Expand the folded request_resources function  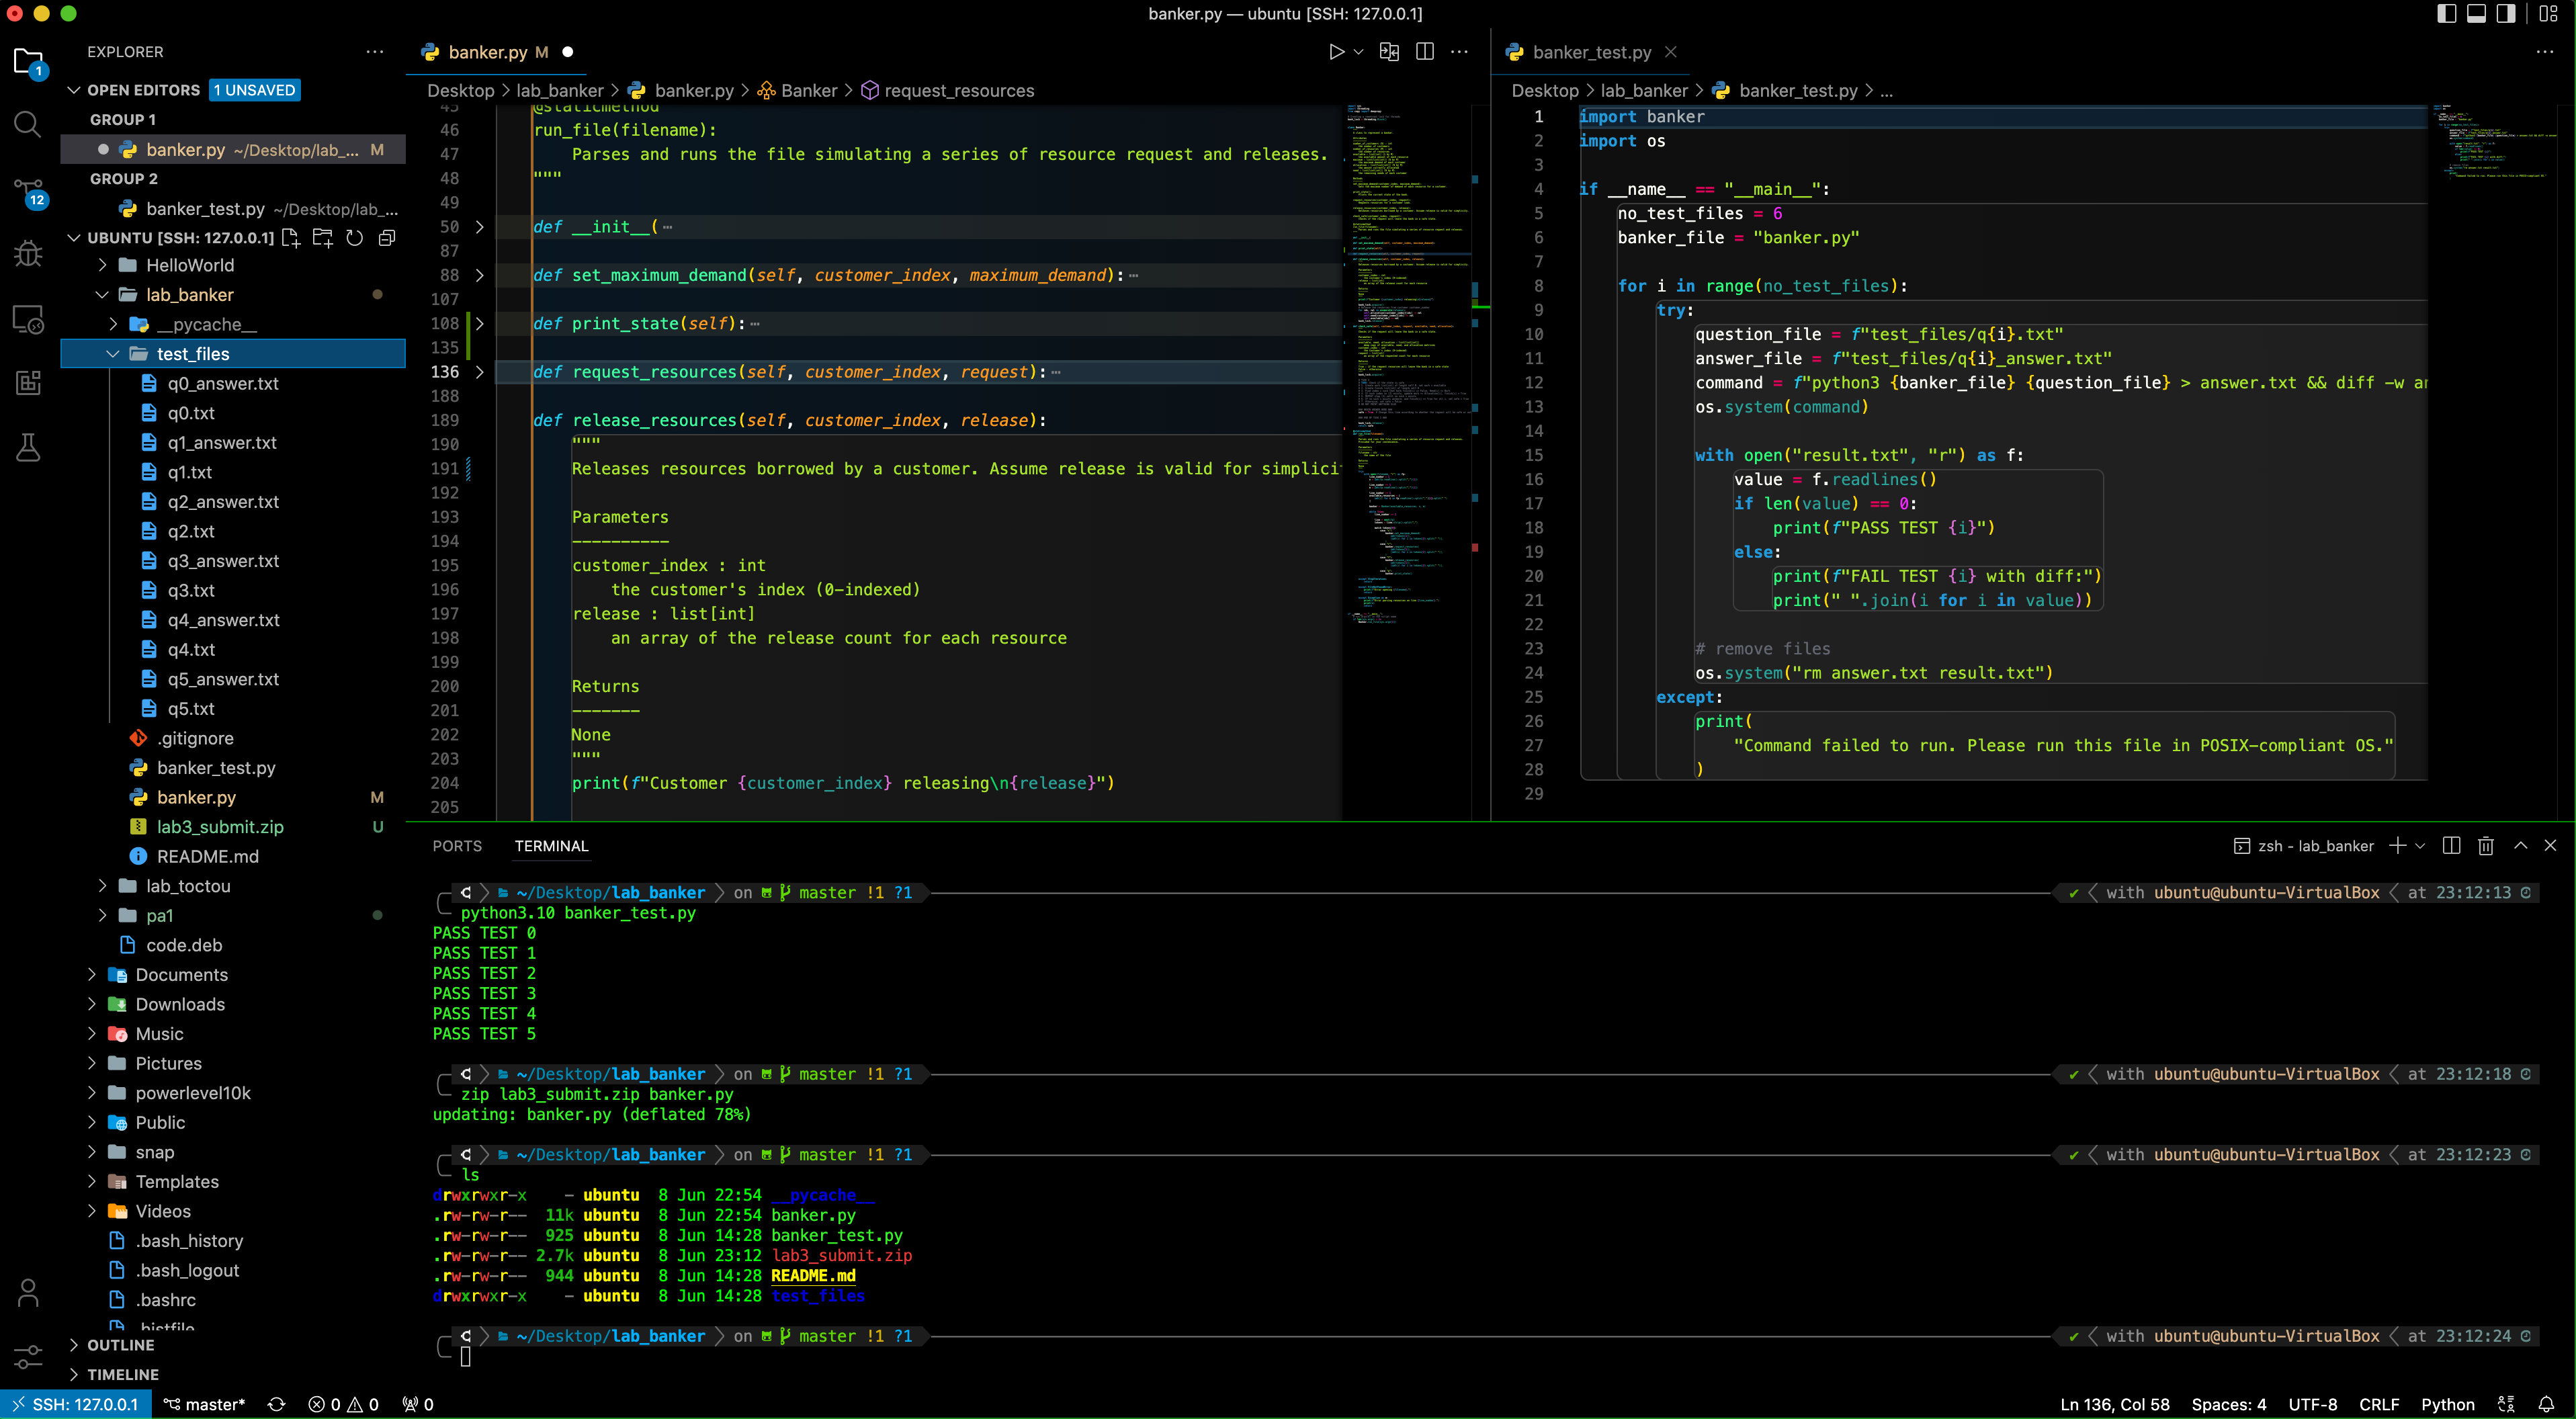[x=480, y=372]
